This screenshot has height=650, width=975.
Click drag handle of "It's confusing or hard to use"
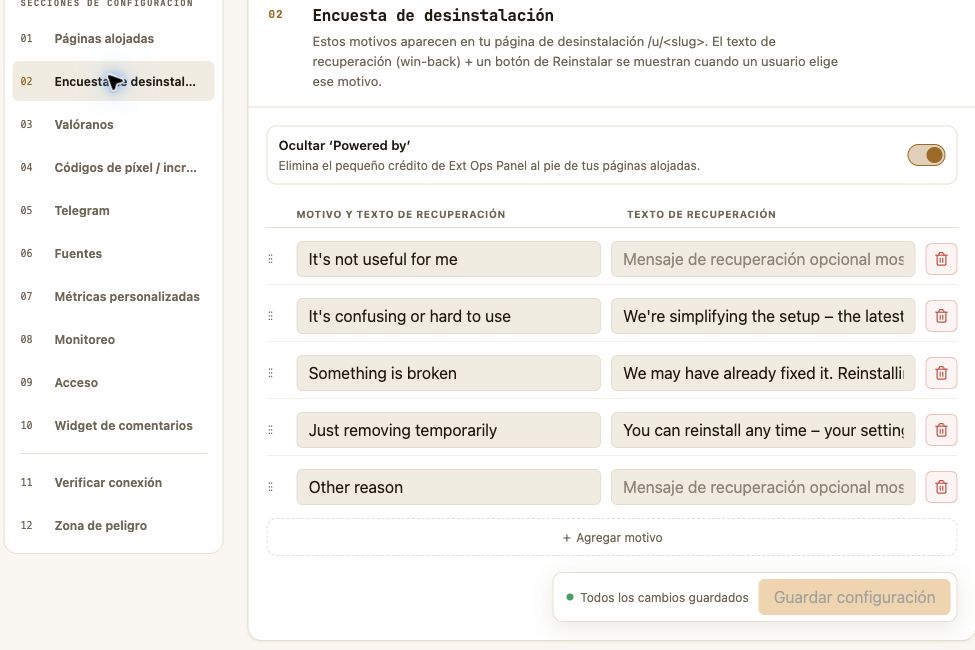(x=270, y=316)
